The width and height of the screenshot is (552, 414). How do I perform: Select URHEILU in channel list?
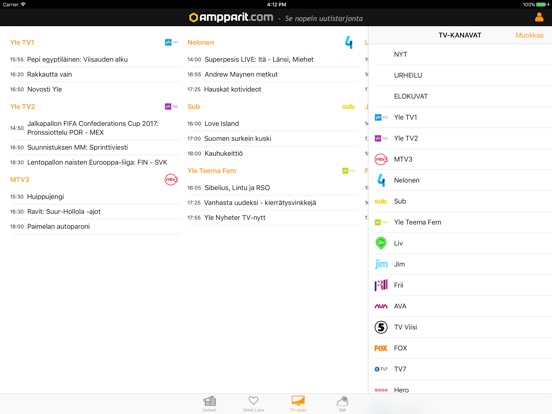tap(408, 75)
